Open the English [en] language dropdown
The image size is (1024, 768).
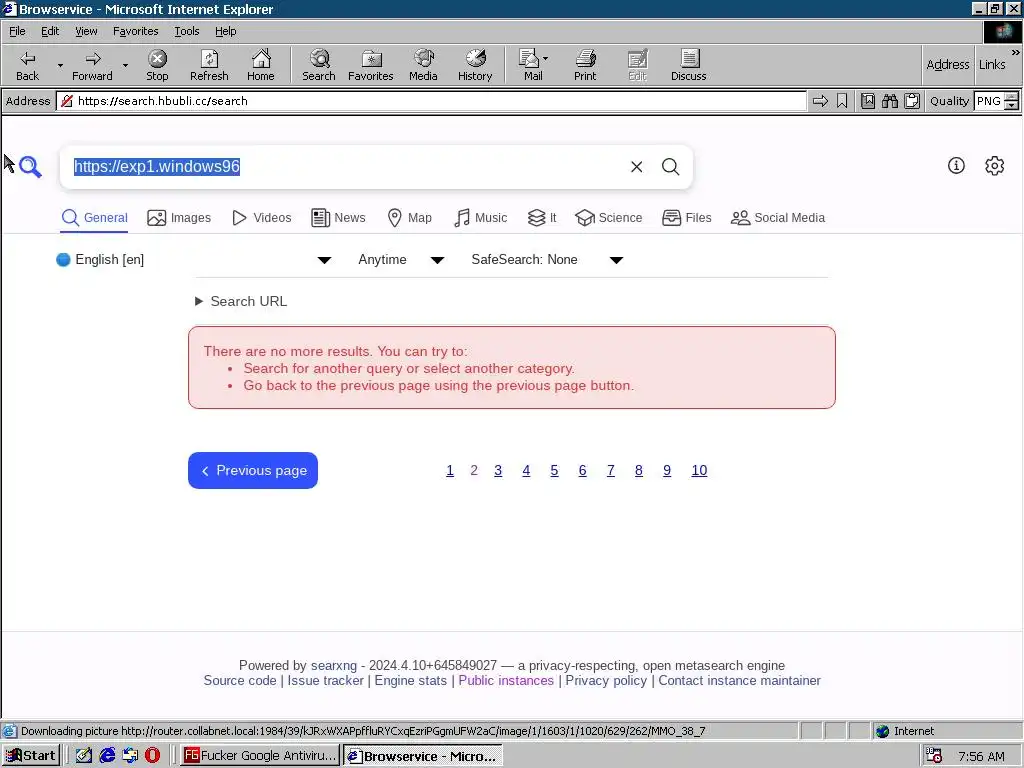[194, 260]
